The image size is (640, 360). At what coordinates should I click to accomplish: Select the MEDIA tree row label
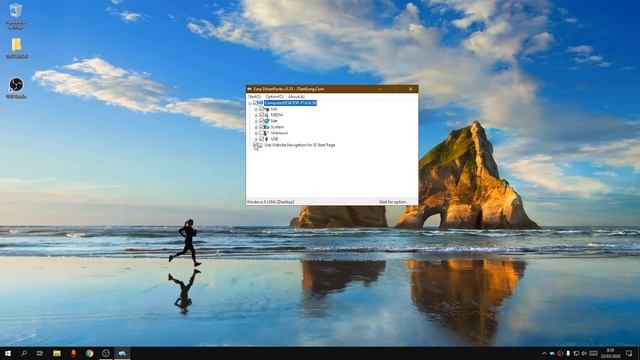click(277, 115)
